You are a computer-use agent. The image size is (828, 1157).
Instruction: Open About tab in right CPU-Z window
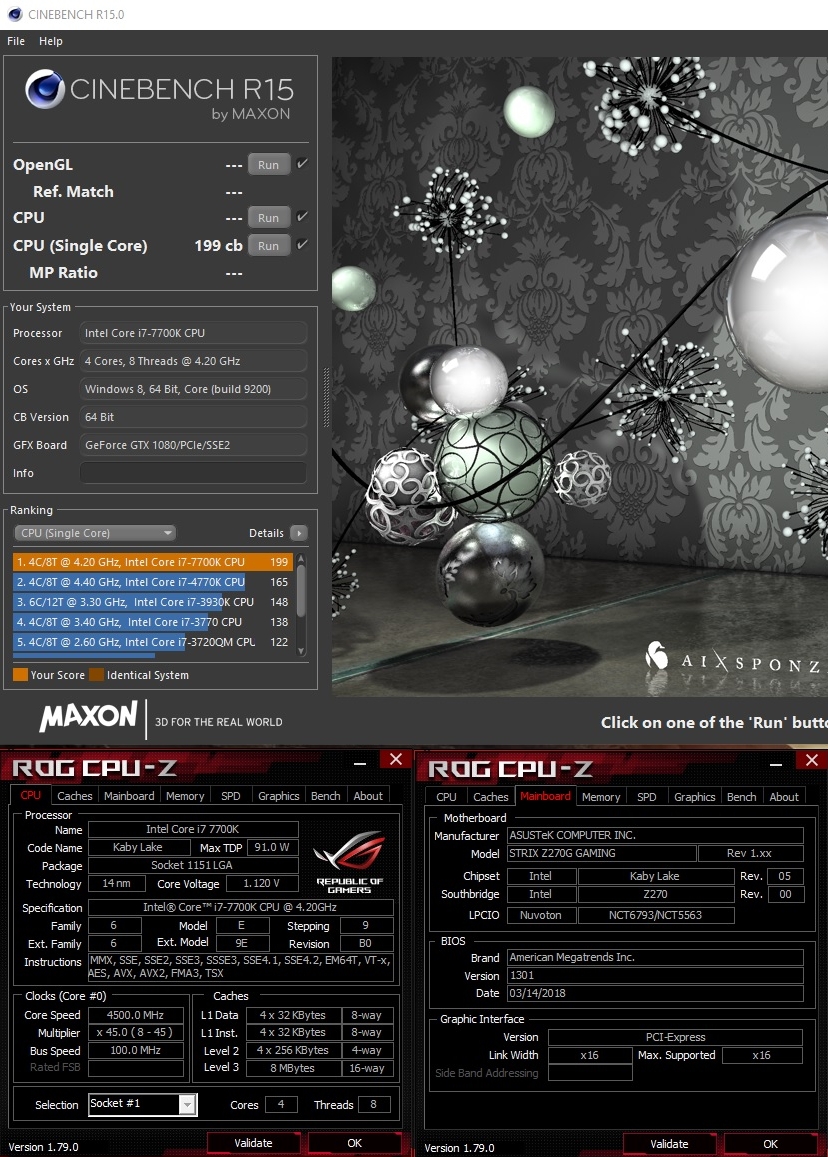pyautogui.click(x=784, y=797)
